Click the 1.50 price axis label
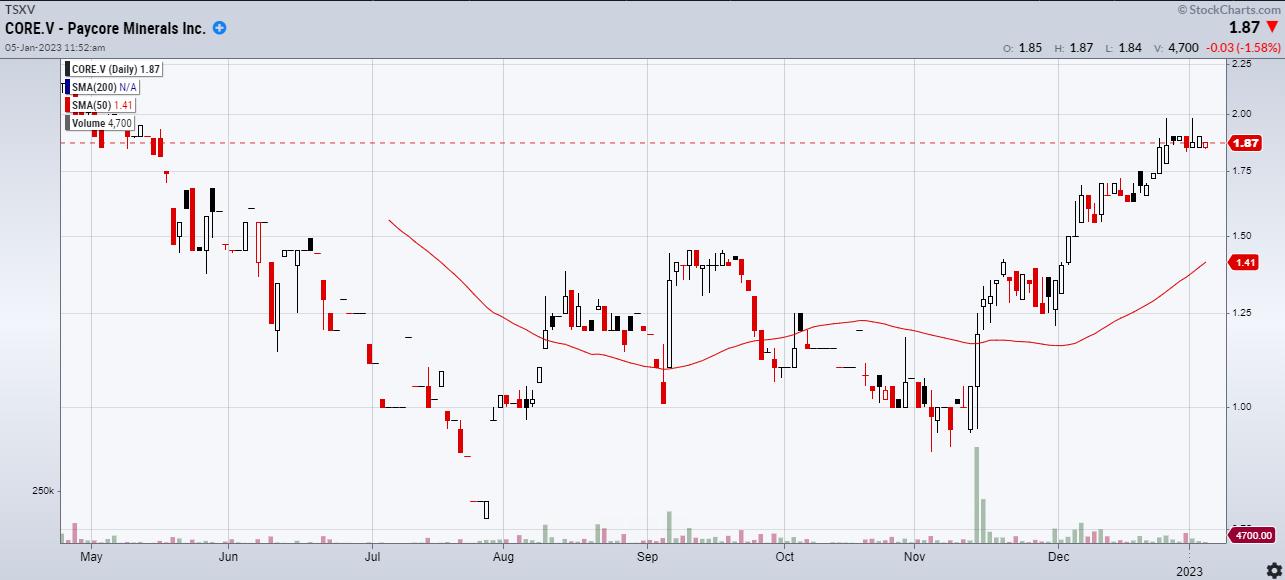Screen dimensions: 1285x580 click(x=1242, y=236)
